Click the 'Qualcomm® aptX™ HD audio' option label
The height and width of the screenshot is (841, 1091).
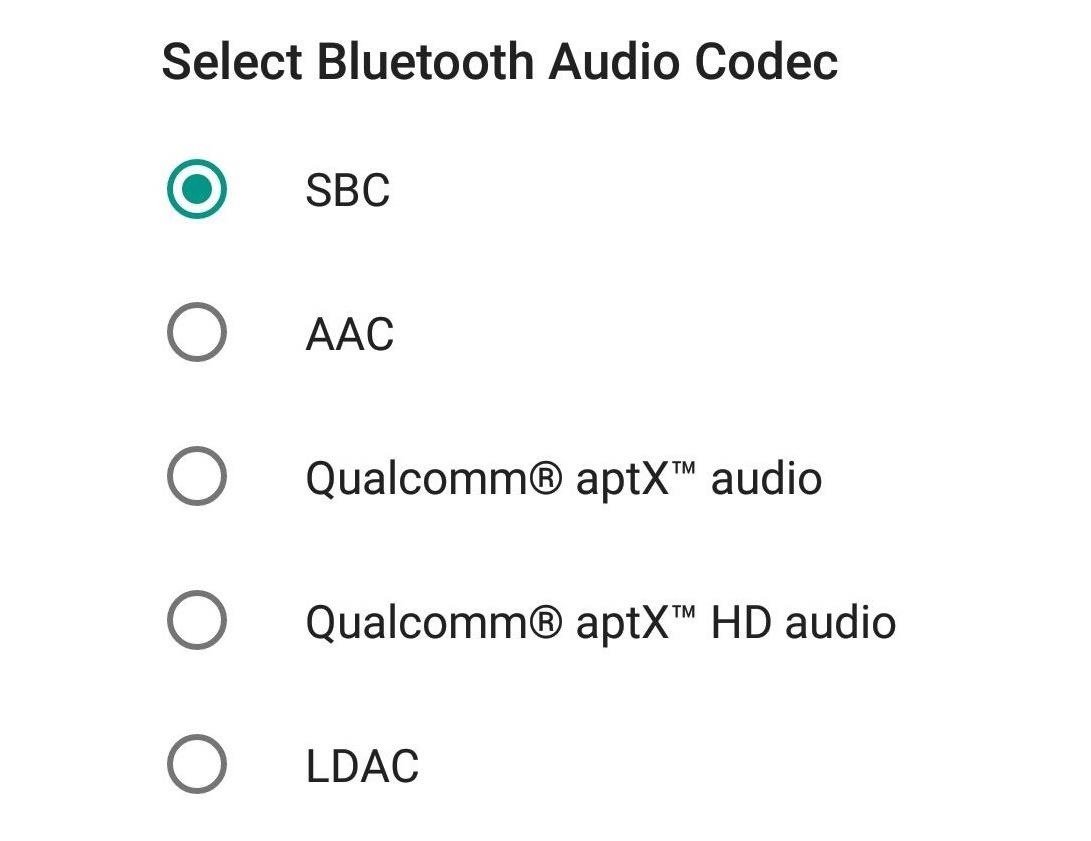point(600,623)
